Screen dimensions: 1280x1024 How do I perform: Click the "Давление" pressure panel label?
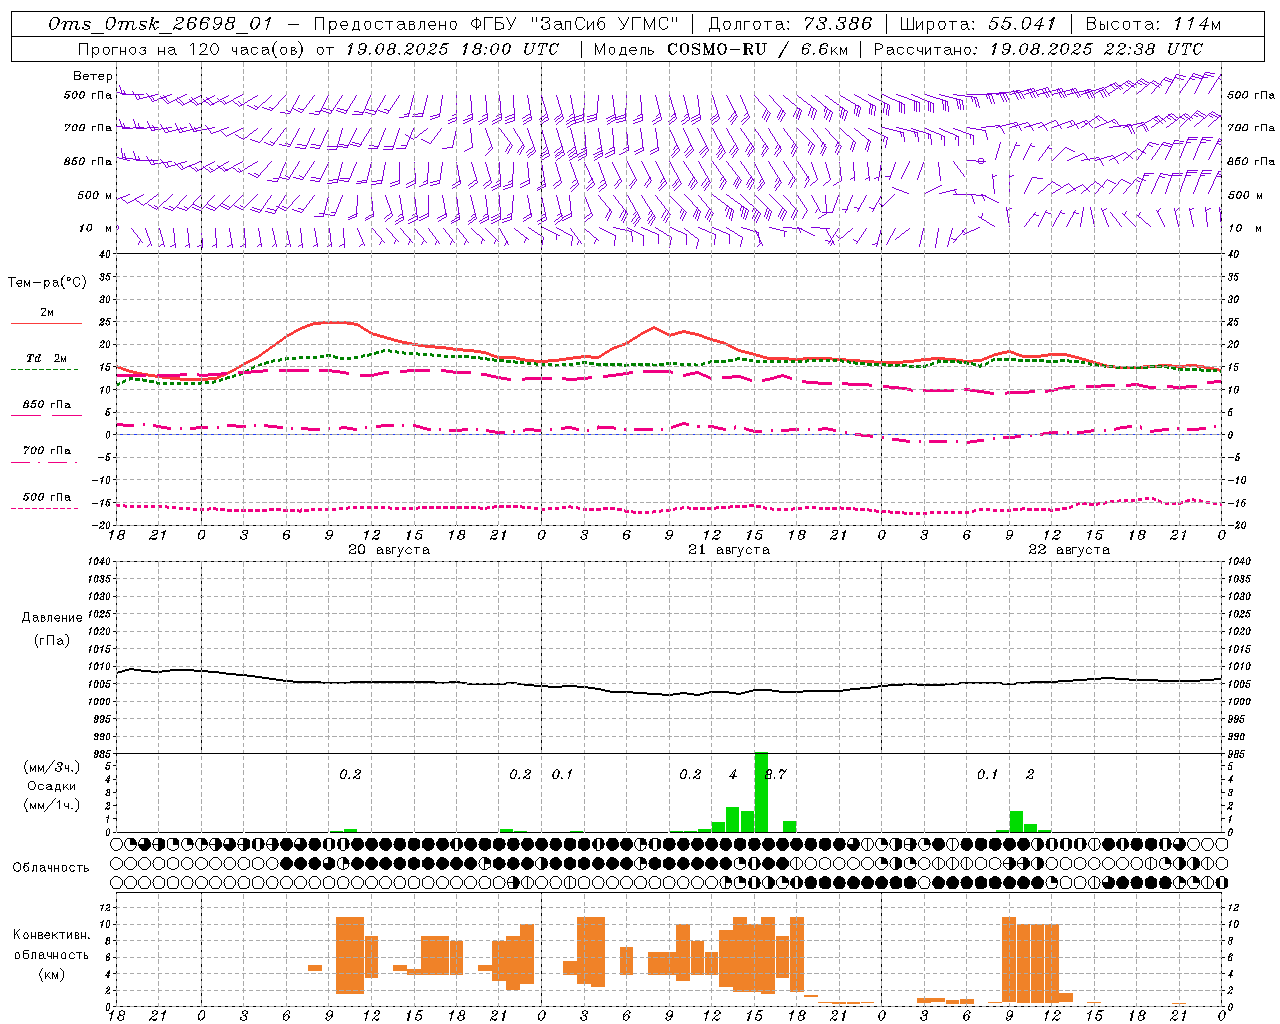tap(52, 618)
